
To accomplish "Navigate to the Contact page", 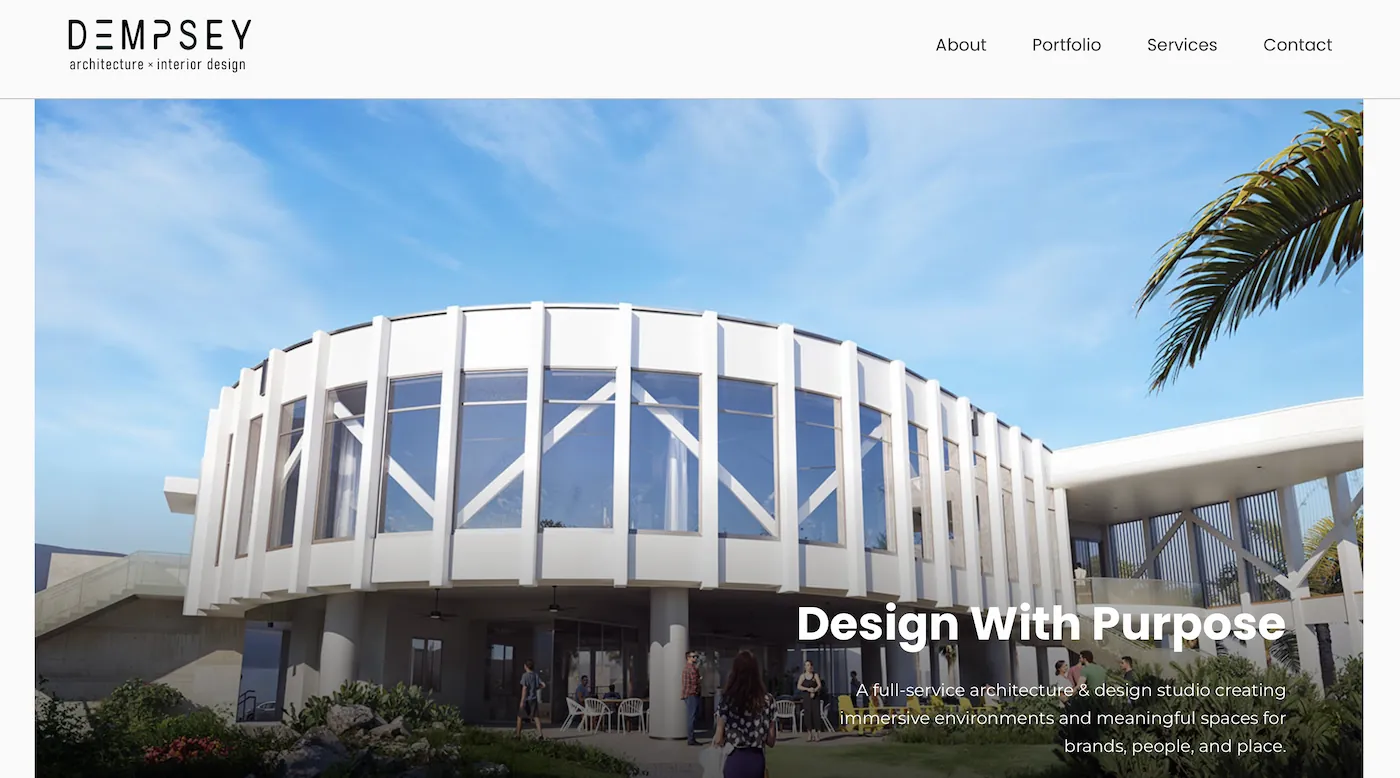I will 1297,45.
